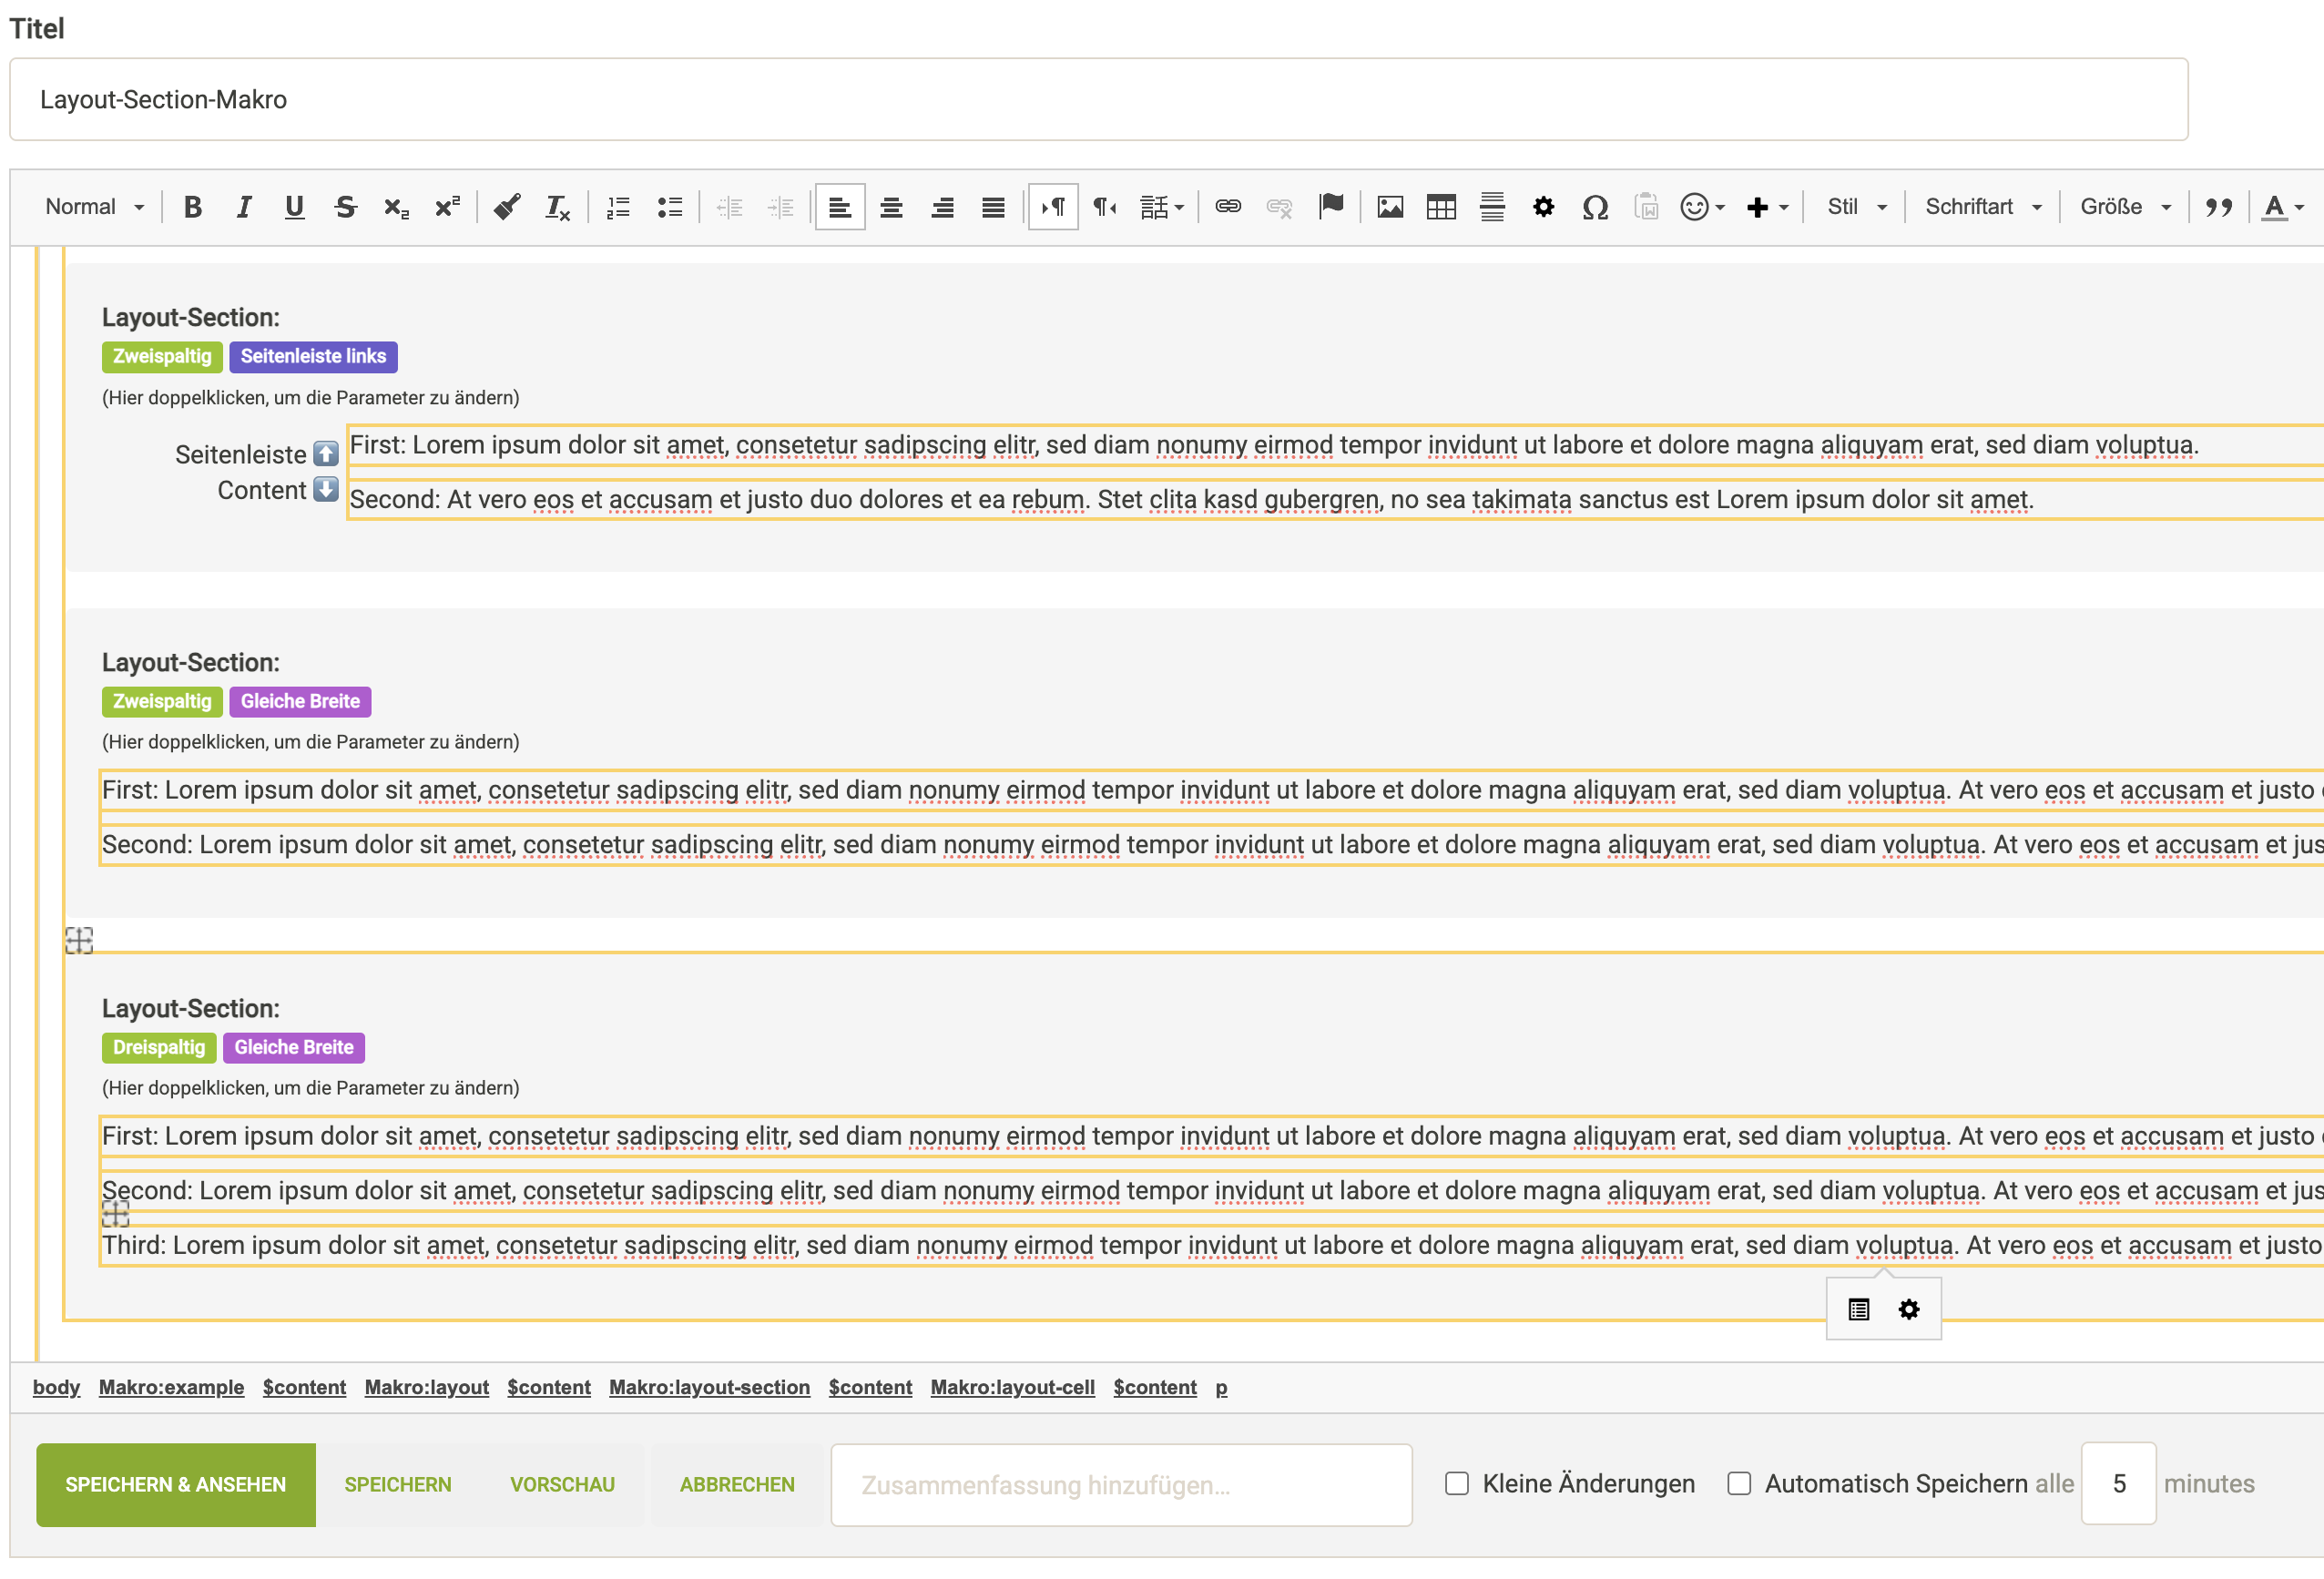Insert a numbered list
The height and width of the screenshot is (1579, 2324).
tap(619, 207)
